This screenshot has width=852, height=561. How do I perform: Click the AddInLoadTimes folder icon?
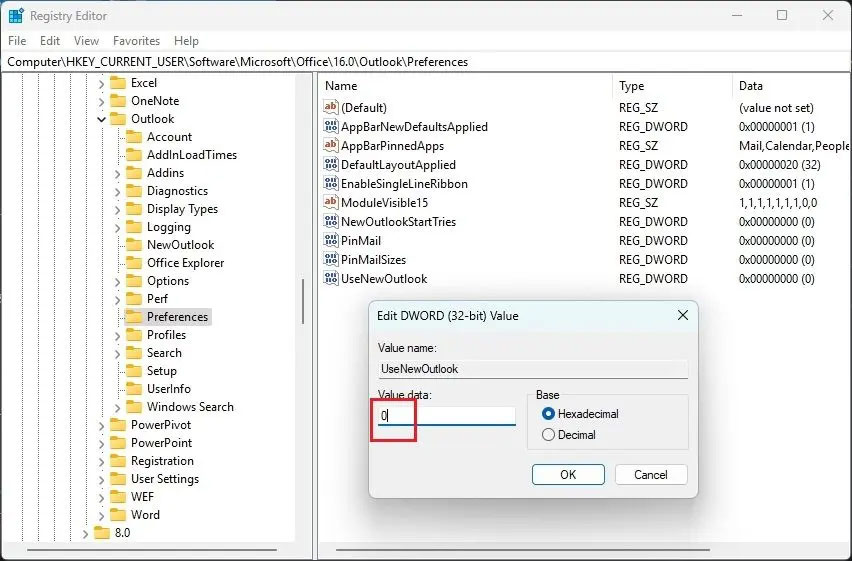click(x=134, y=154)
